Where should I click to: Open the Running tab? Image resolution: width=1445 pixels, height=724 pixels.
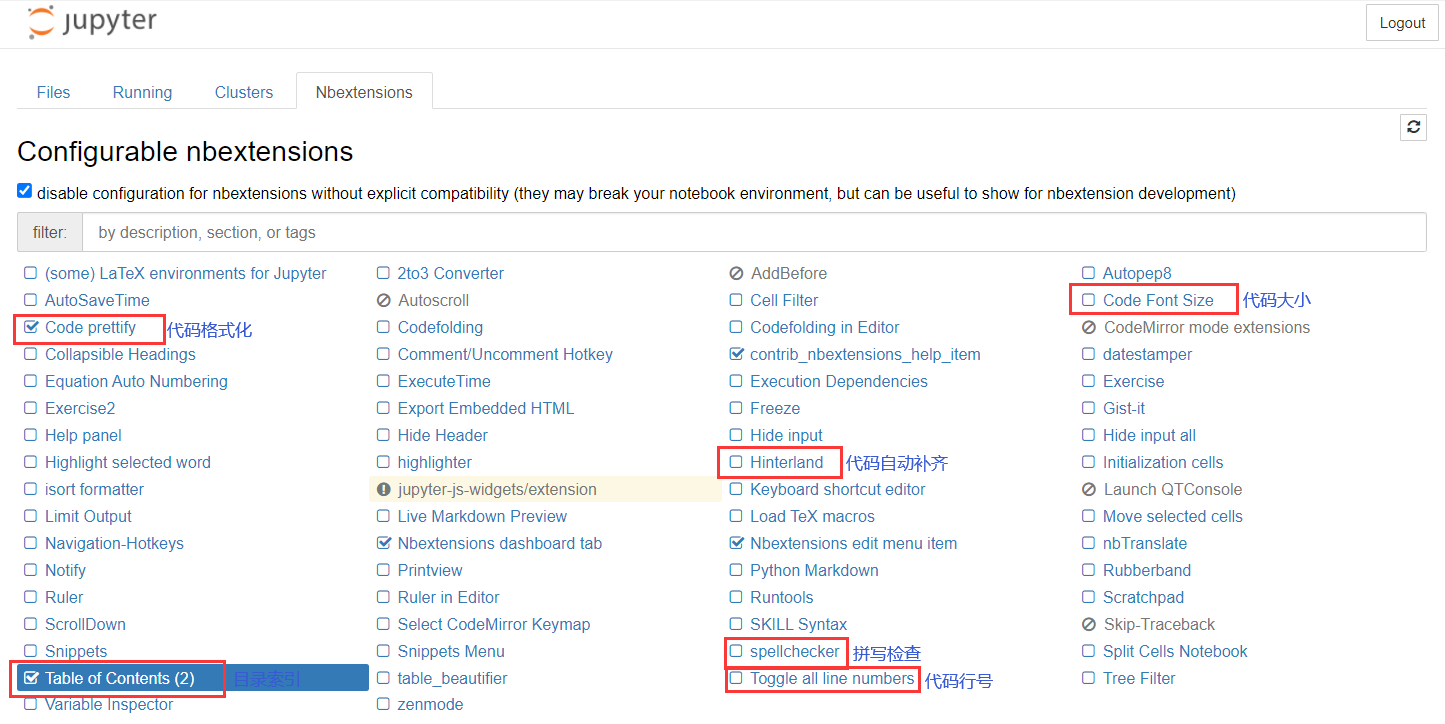point(142,92)
